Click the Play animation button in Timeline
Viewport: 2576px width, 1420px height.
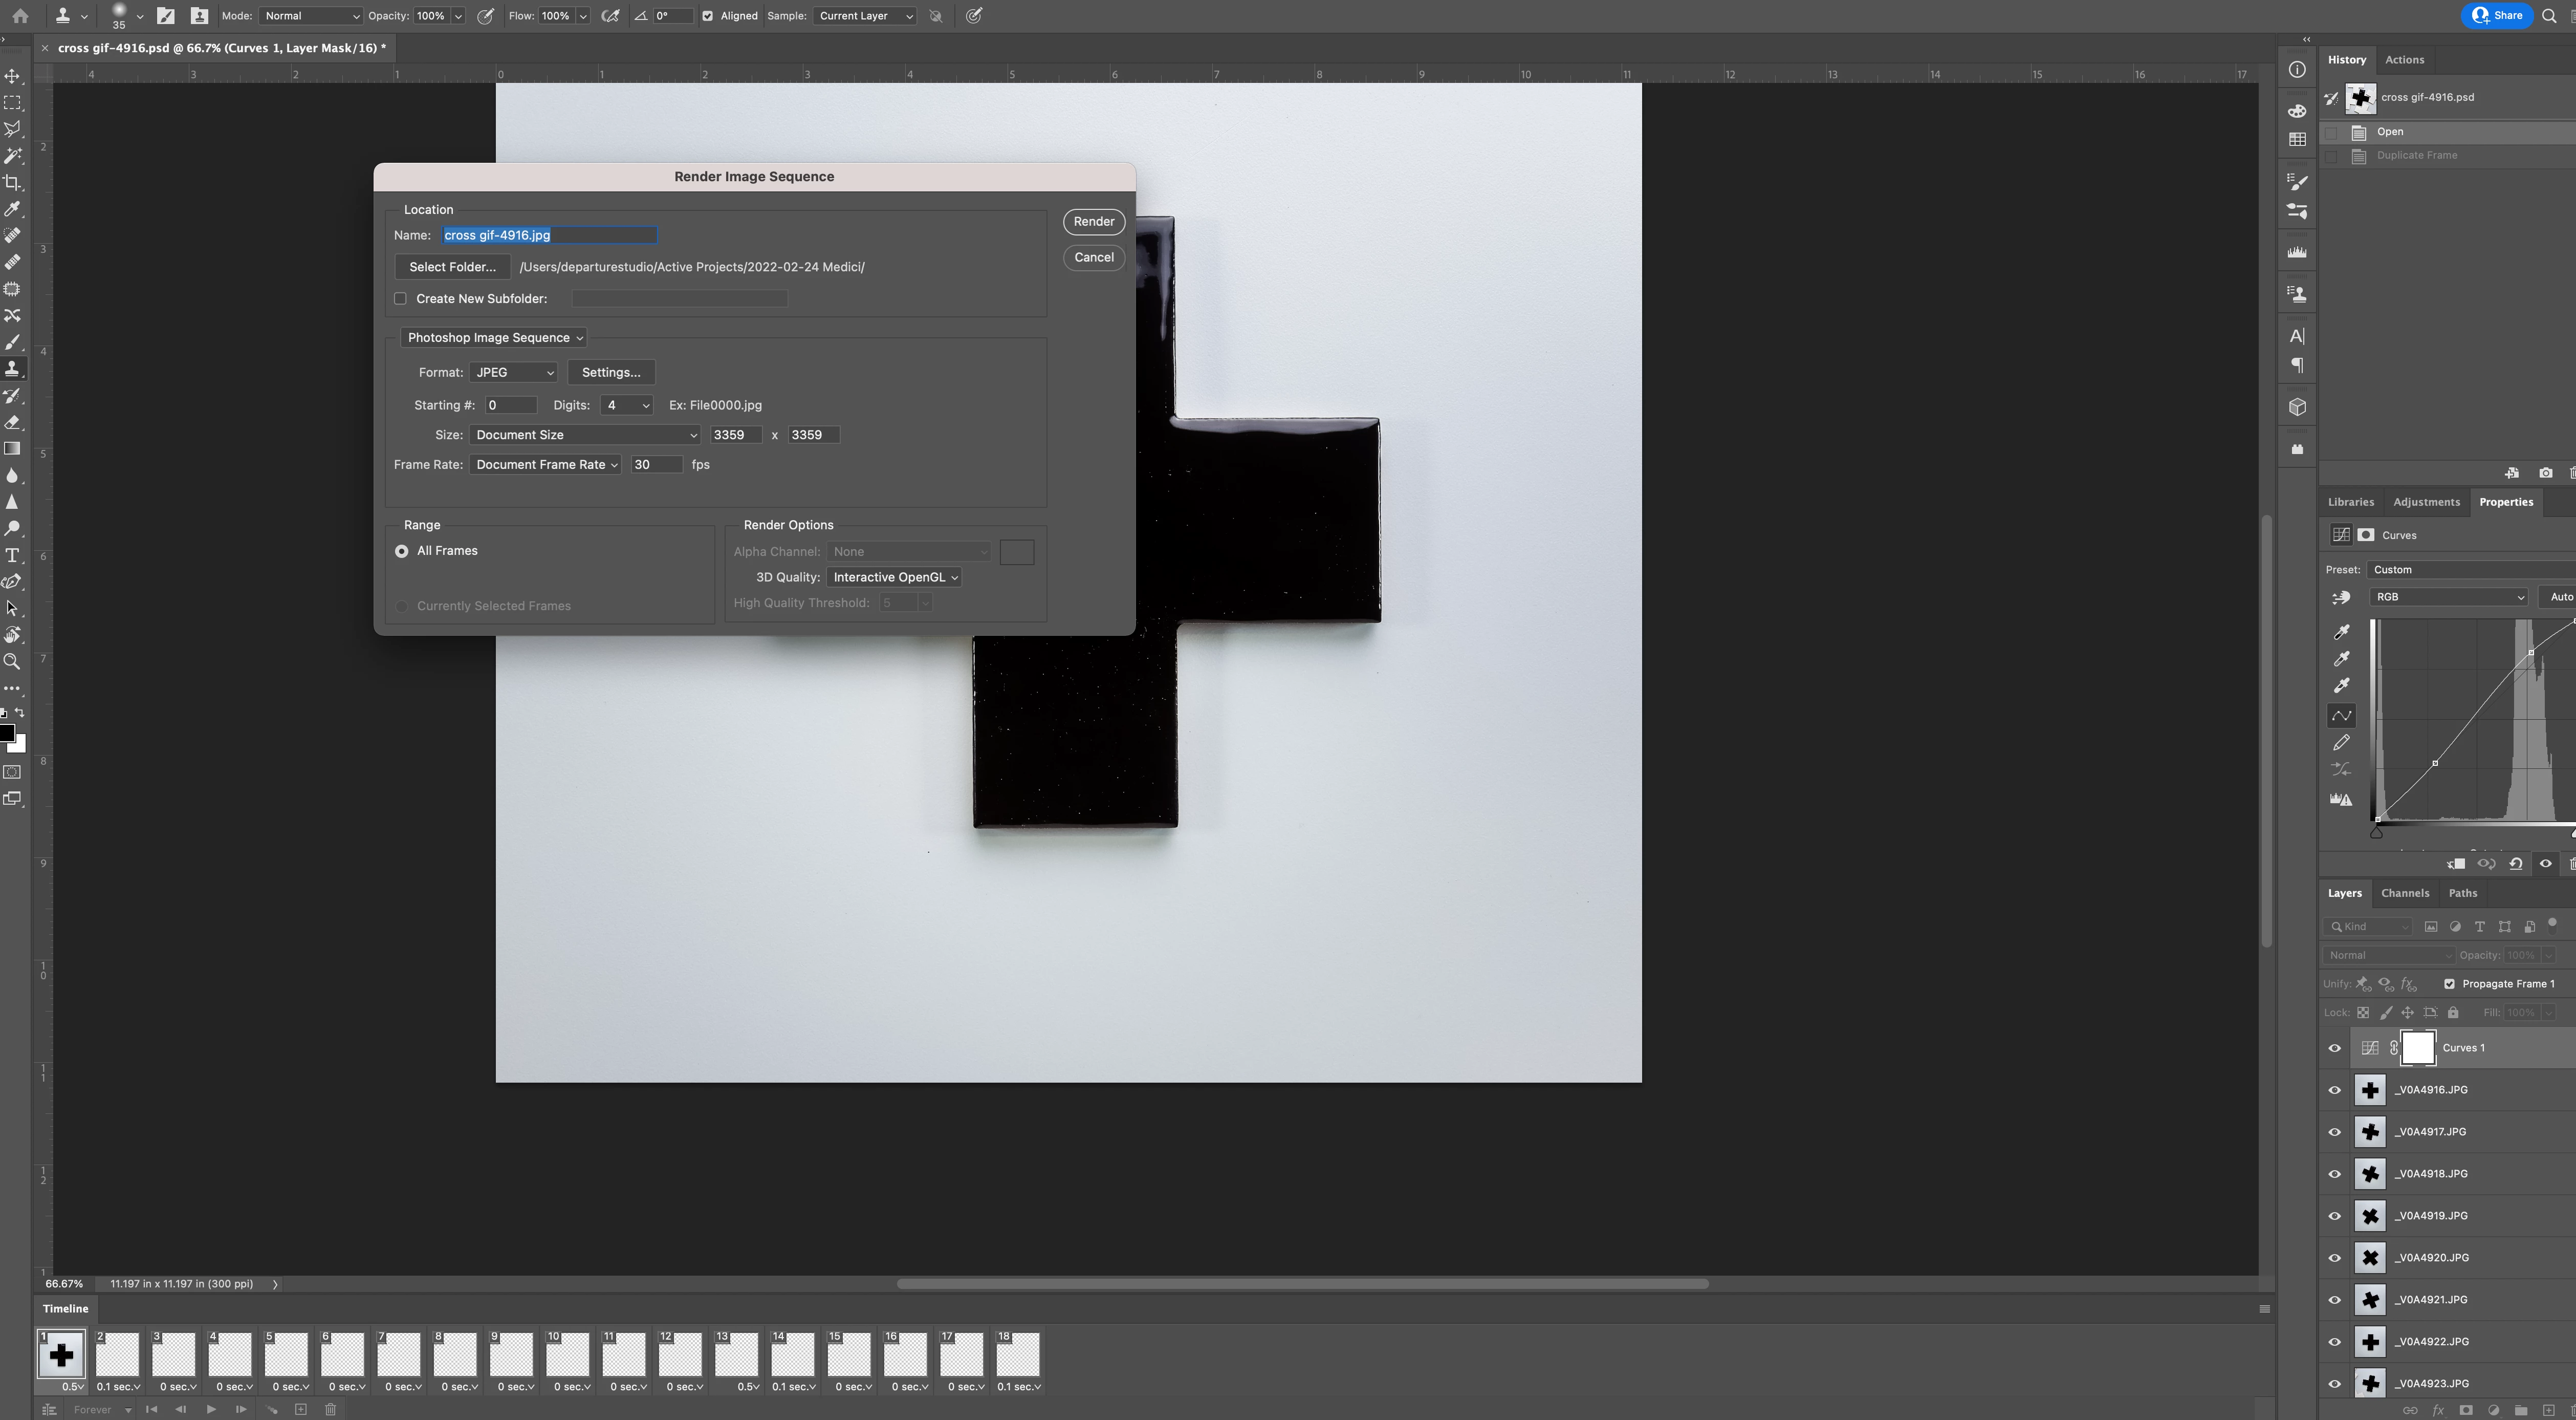[x=211, y=1409]
